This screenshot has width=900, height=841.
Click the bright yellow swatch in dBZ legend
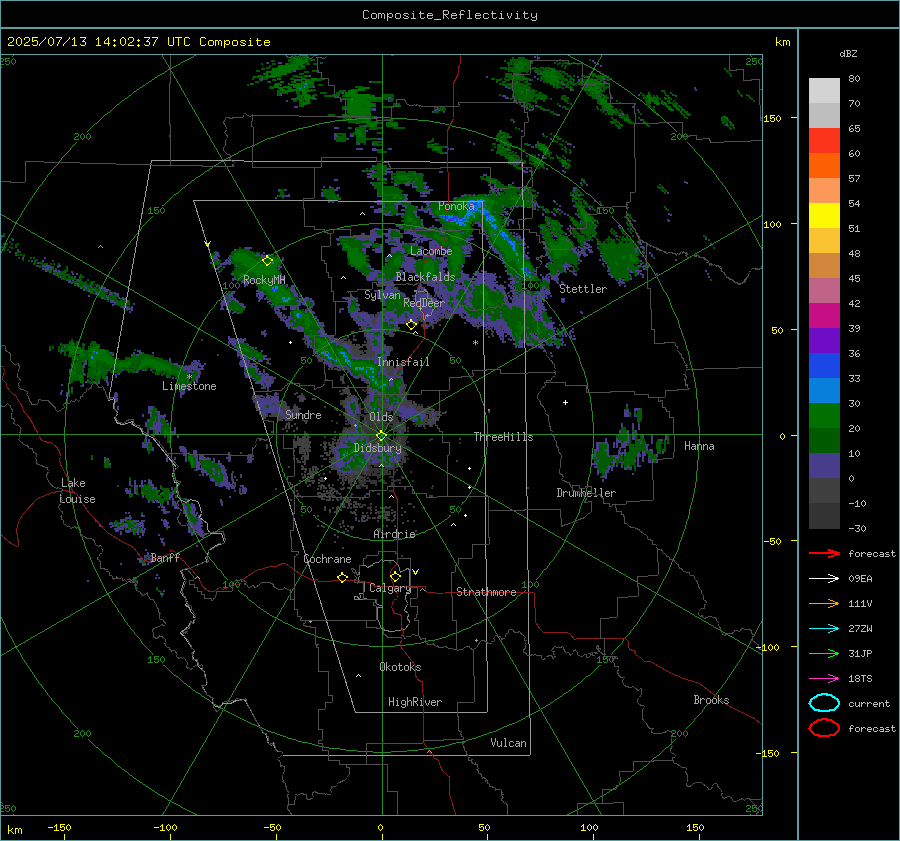coord(824,216)
